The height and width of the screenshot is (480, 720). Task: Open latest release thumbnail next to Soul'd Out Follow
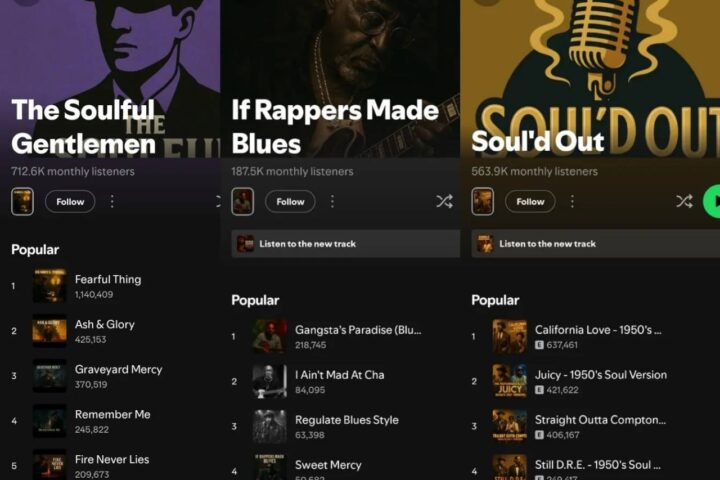[x=483, y=202]
